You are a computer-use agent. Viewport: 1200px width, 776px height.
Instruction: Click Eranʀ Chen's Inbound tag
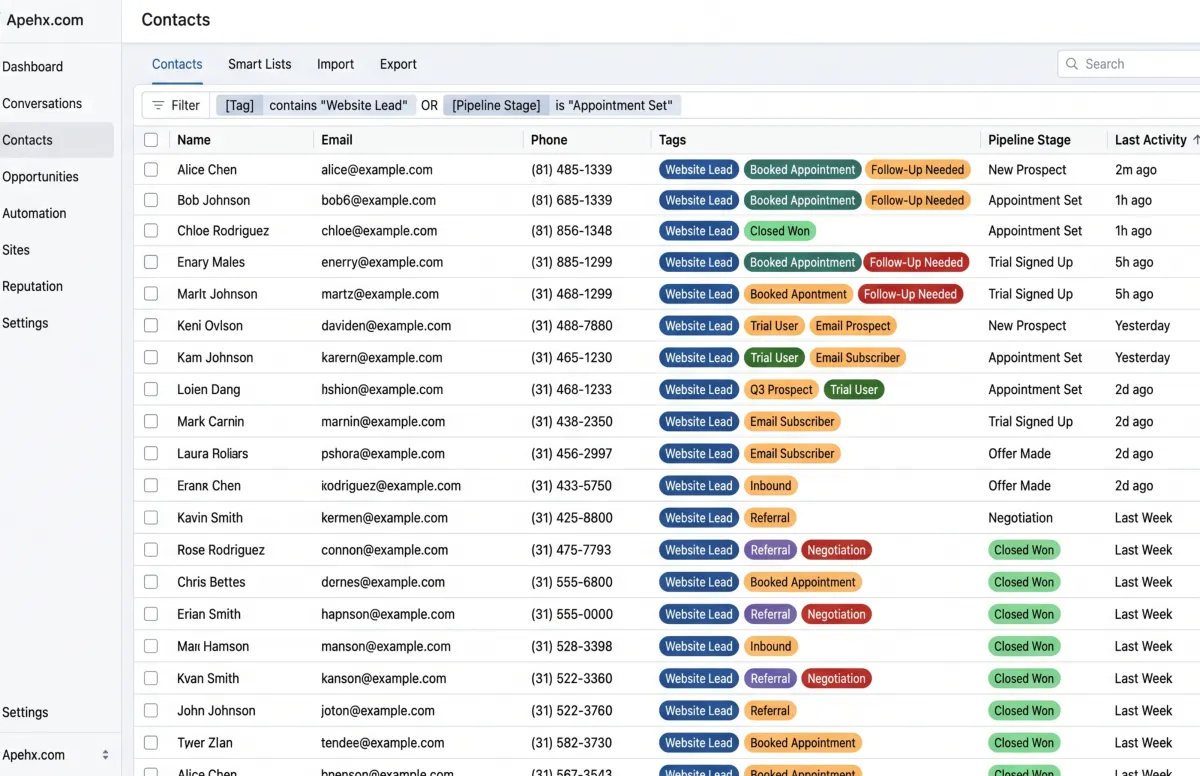771,486
